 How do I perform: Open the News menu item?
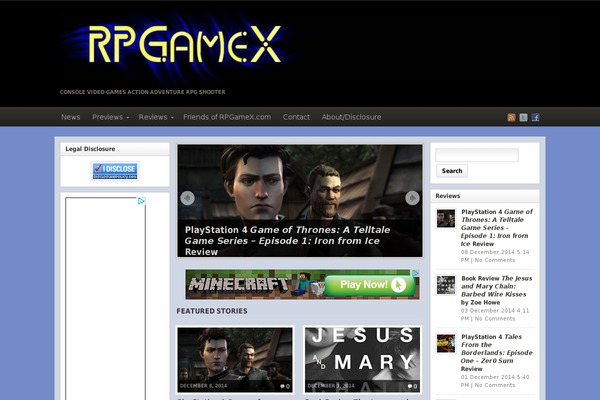71,117
